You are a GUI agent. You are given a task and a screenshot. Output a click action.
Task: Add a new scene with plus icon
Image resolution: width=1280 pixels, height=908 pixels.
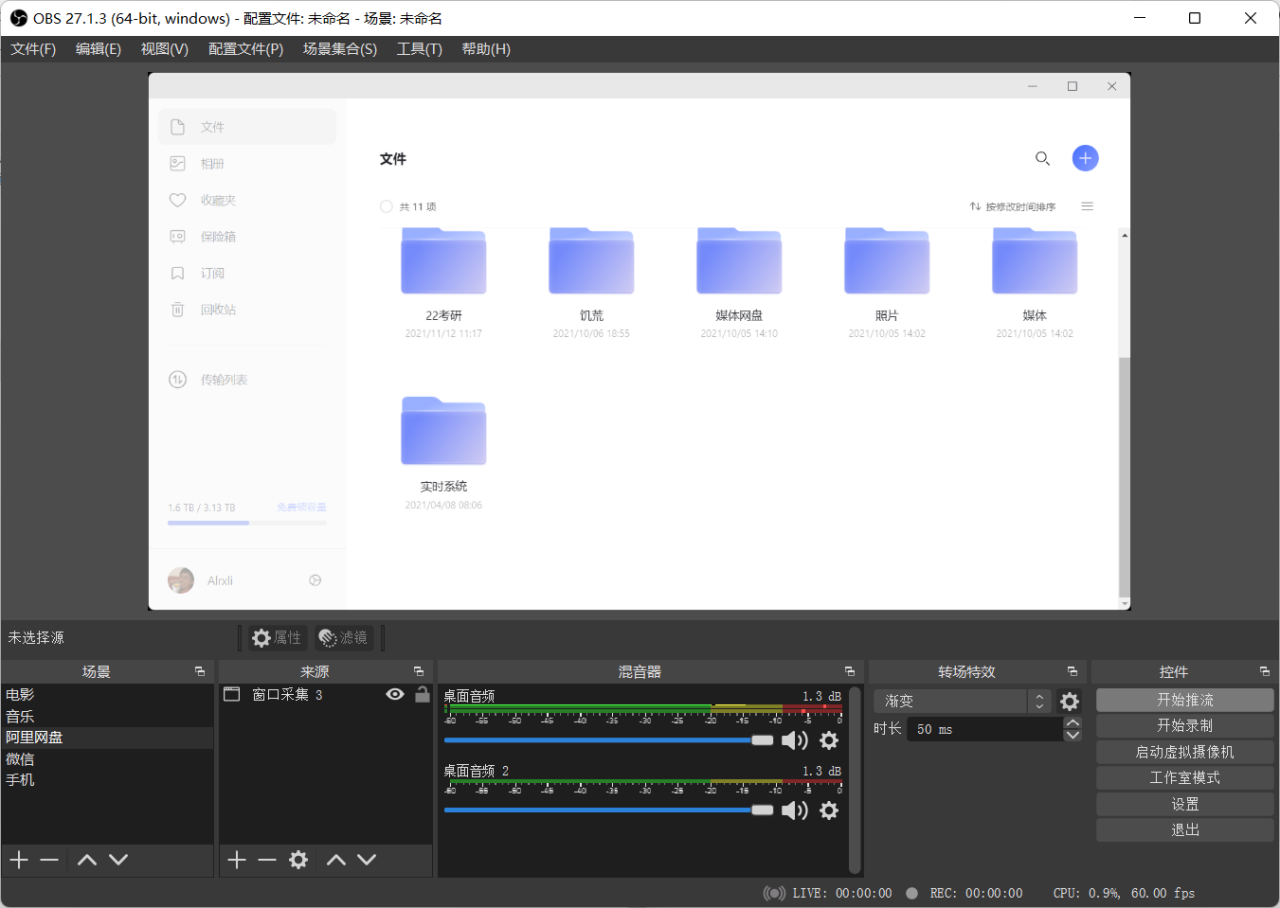pos(19,860)
